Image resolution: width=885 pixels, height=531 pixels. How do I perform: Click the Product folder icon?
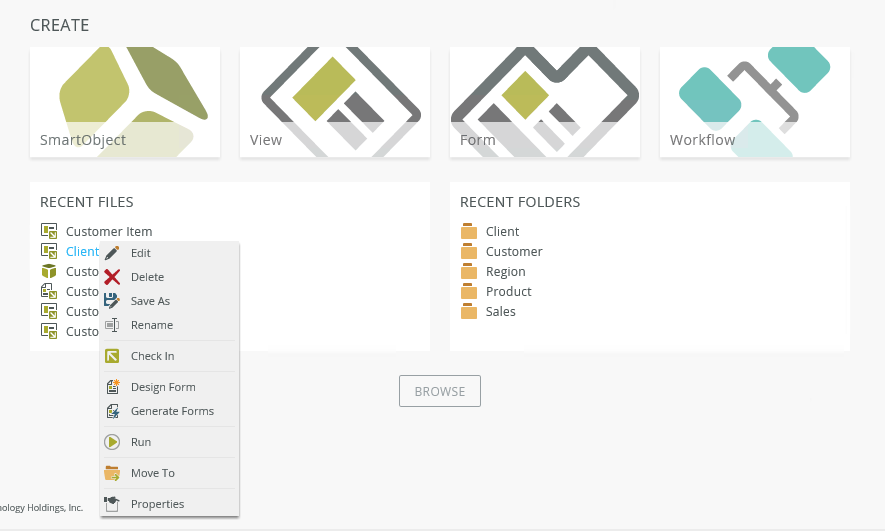pyautogui.click(x=469, y=292)
